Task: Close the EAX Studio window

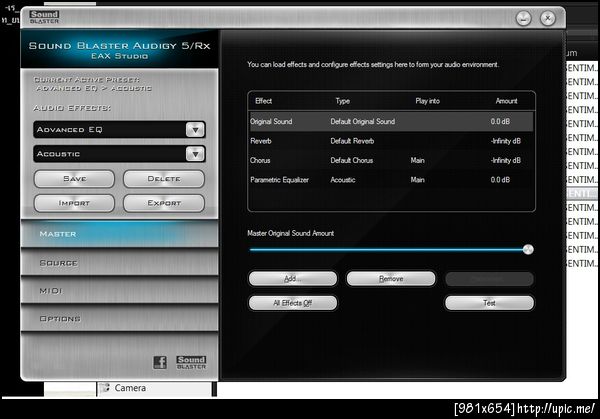Action: [x=548, y=18]
